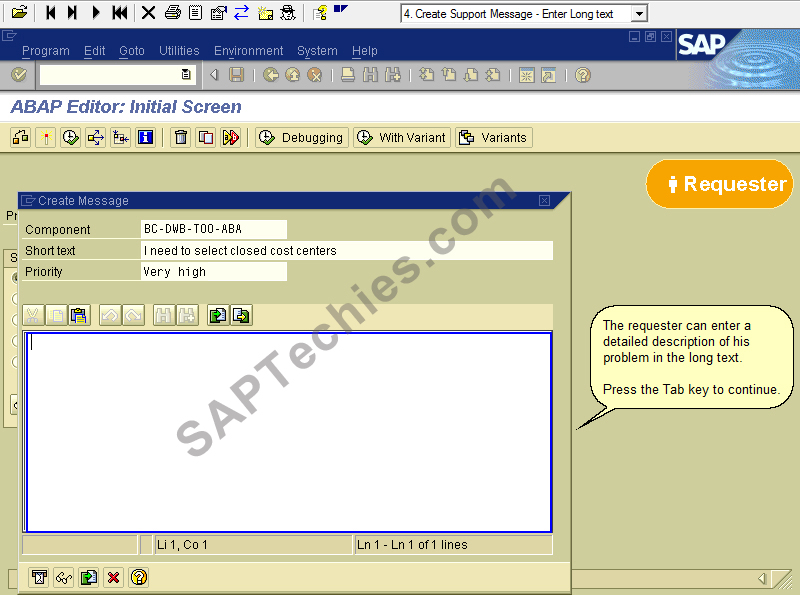Click the blue swap arrows icon in player bar

click(x=241, y=12)
